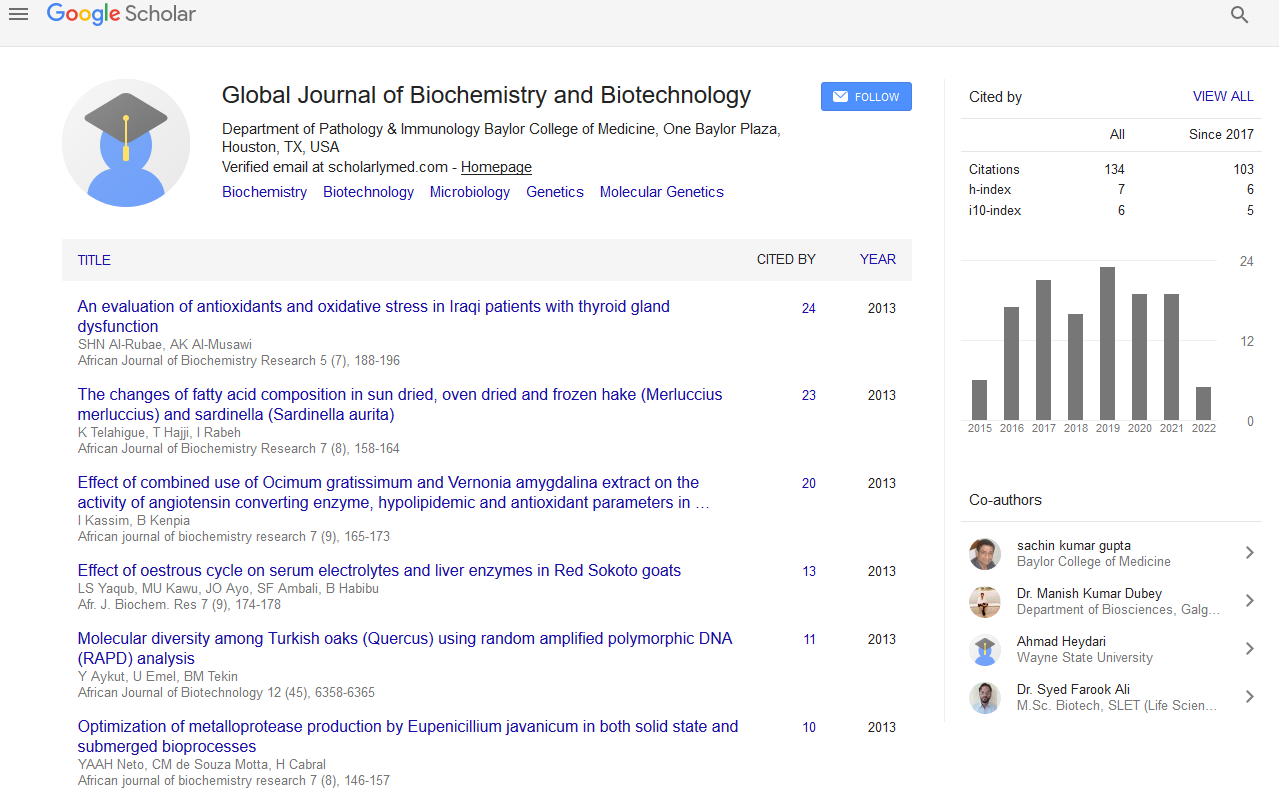Click the Cited By column header
Screen dimensions: 1279x796
click(786, 259)
